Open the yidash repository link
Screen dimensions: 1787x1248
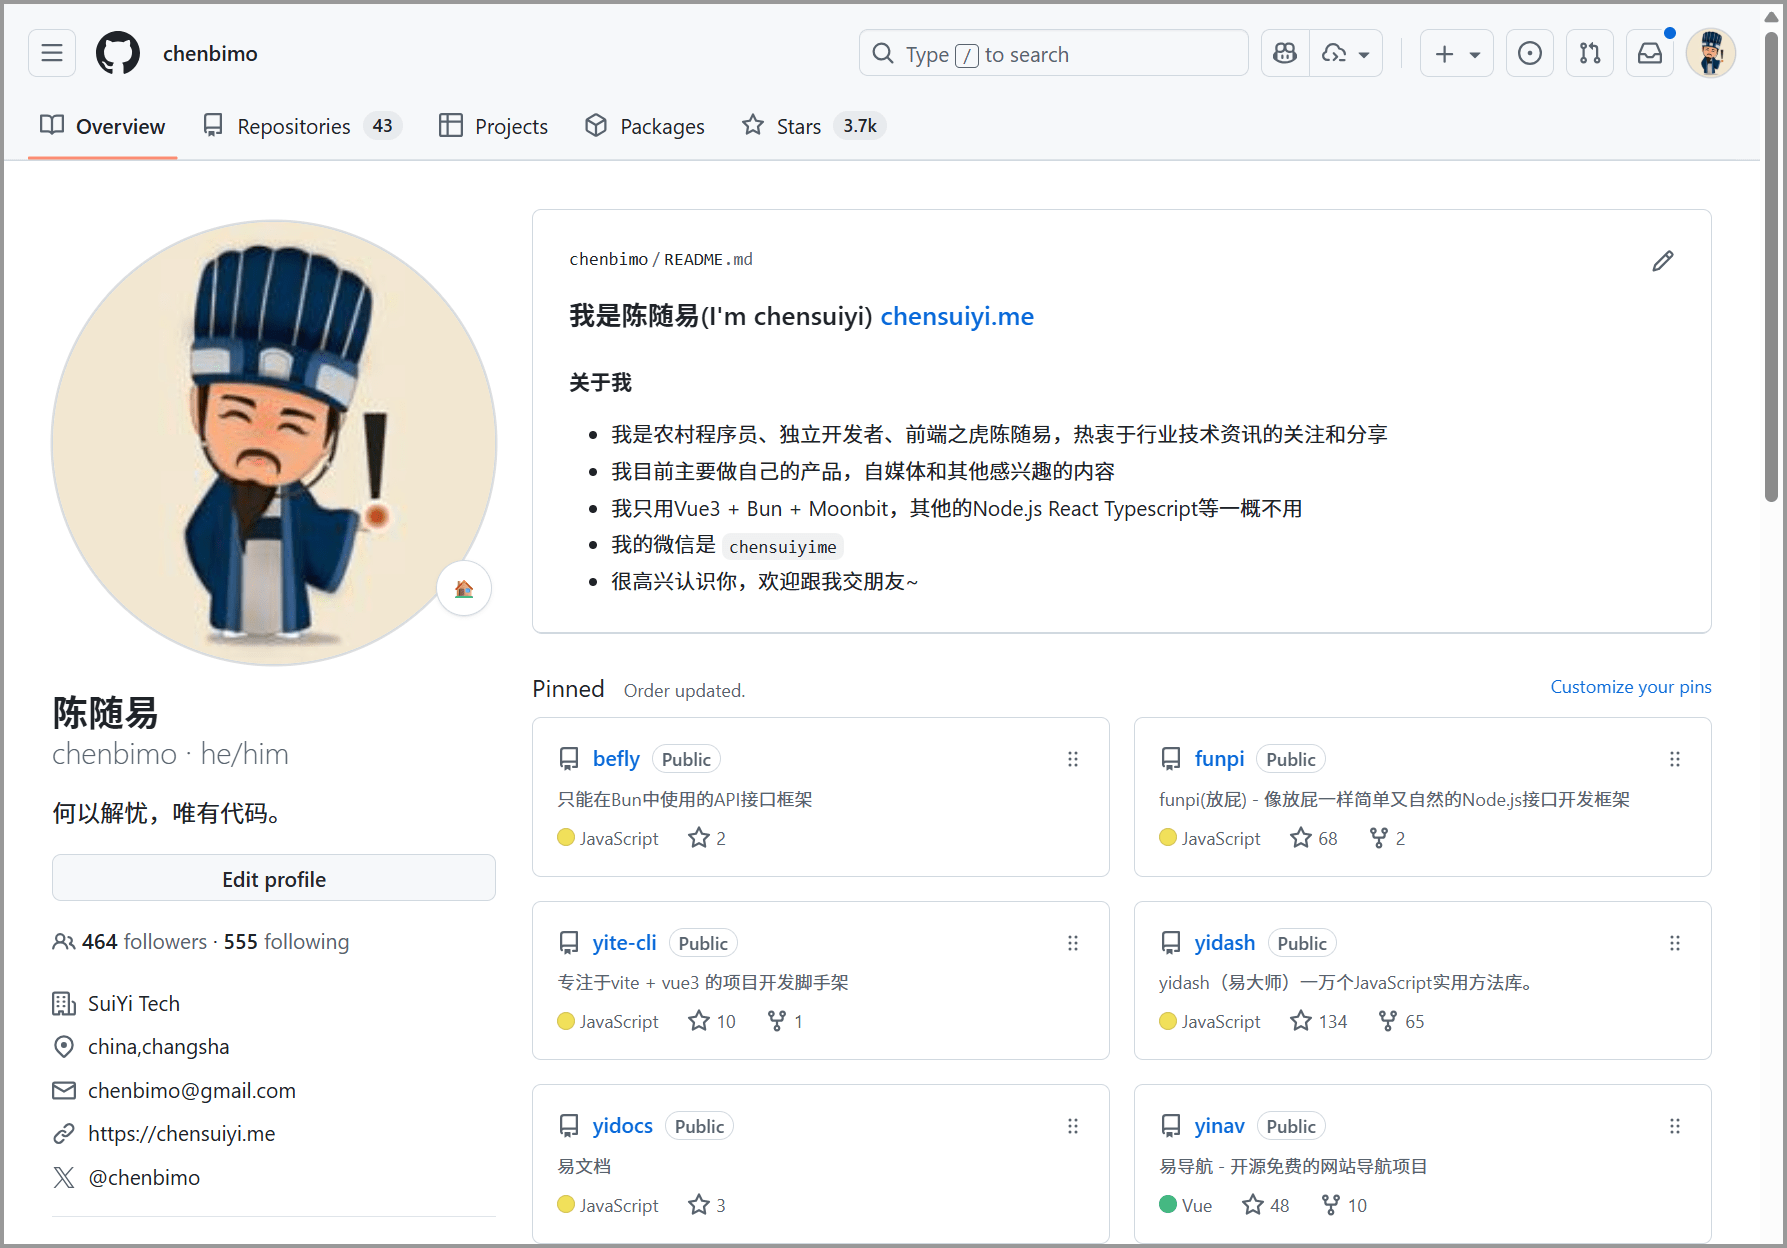(x=1224, y=943)
